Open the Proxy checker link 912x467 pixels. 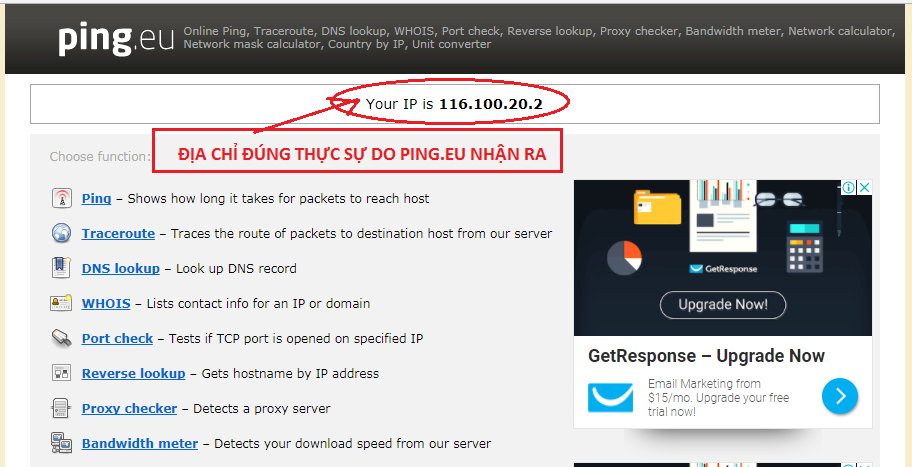point(129,408)
